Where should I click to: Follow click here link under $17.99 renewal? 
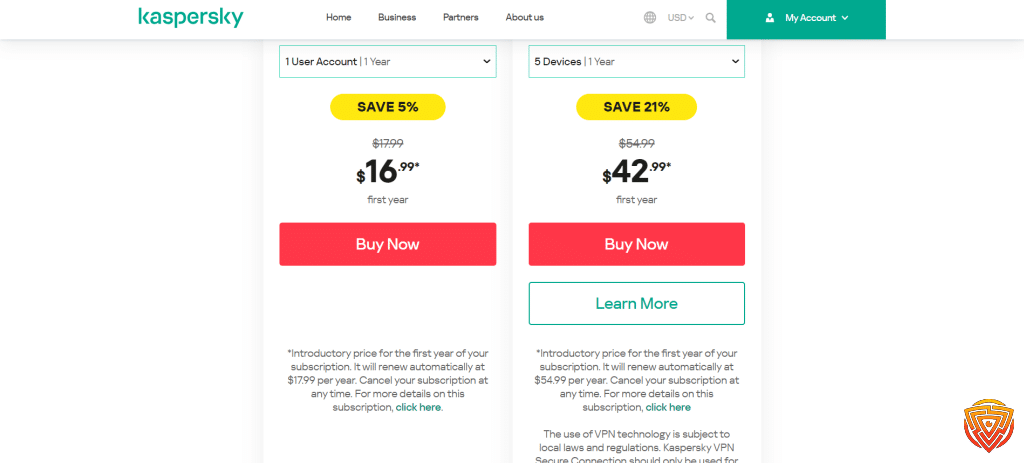point(419,407)
